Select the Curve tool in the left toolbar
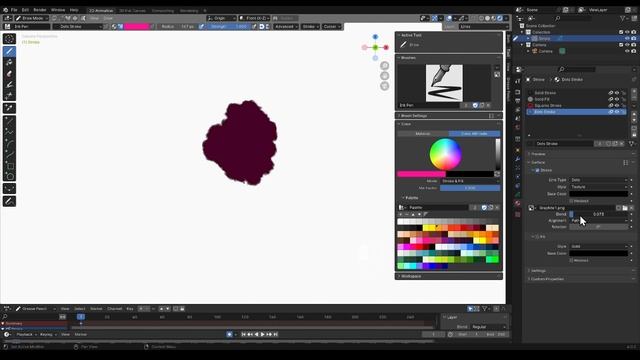640x360 pixels. (9, 155)
